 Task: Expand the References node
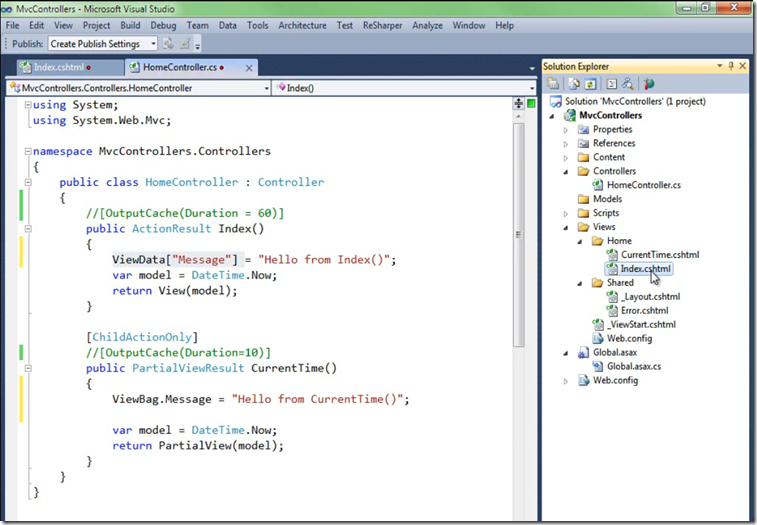click(x=566, y=144)
